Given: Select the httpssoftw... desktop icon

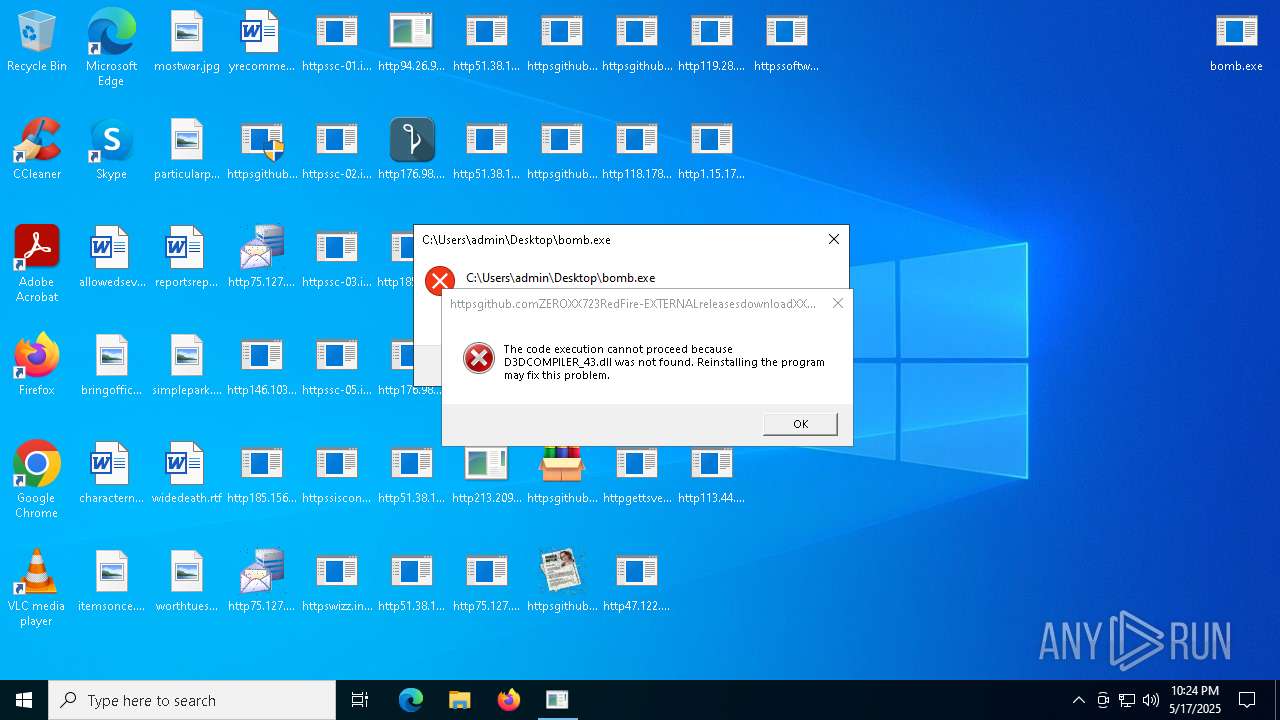Looking at the screenshot, I should coord(787,42).
